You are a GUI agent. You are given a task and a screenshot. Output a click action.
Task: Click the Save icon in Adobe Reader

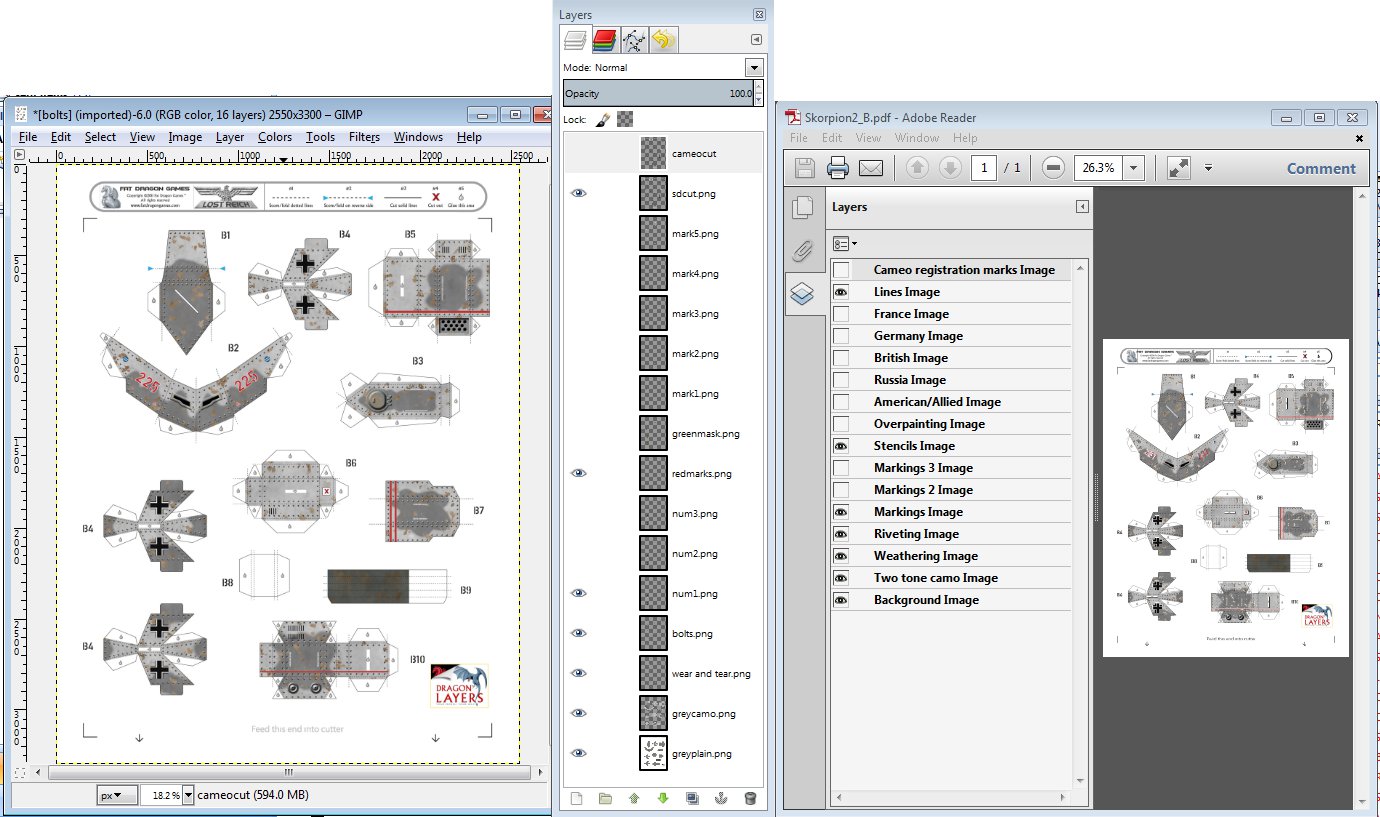[x=806, y=168]
